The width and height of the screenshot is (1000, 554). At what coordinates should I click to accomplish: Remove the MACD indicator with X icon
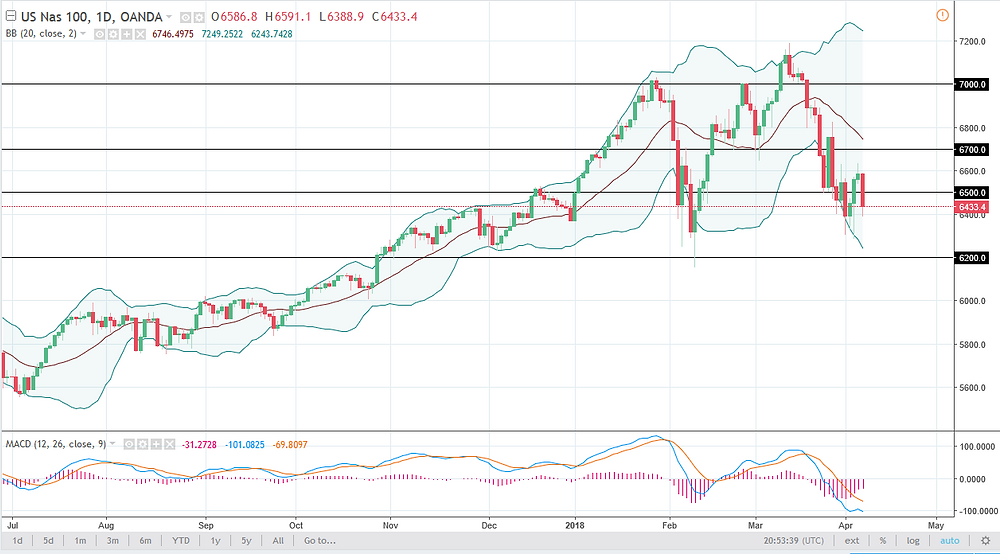coord(169,444)
